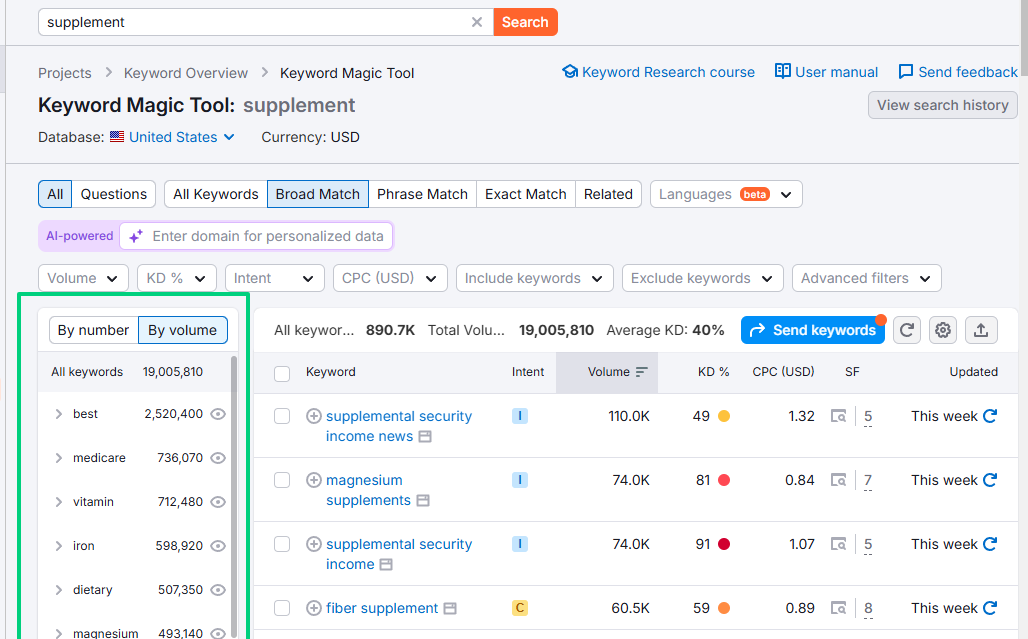Toggle visibility of the 'dietary' group
Image resolution: width=1028 pixels, height=639 pixels.
[218, 590]
